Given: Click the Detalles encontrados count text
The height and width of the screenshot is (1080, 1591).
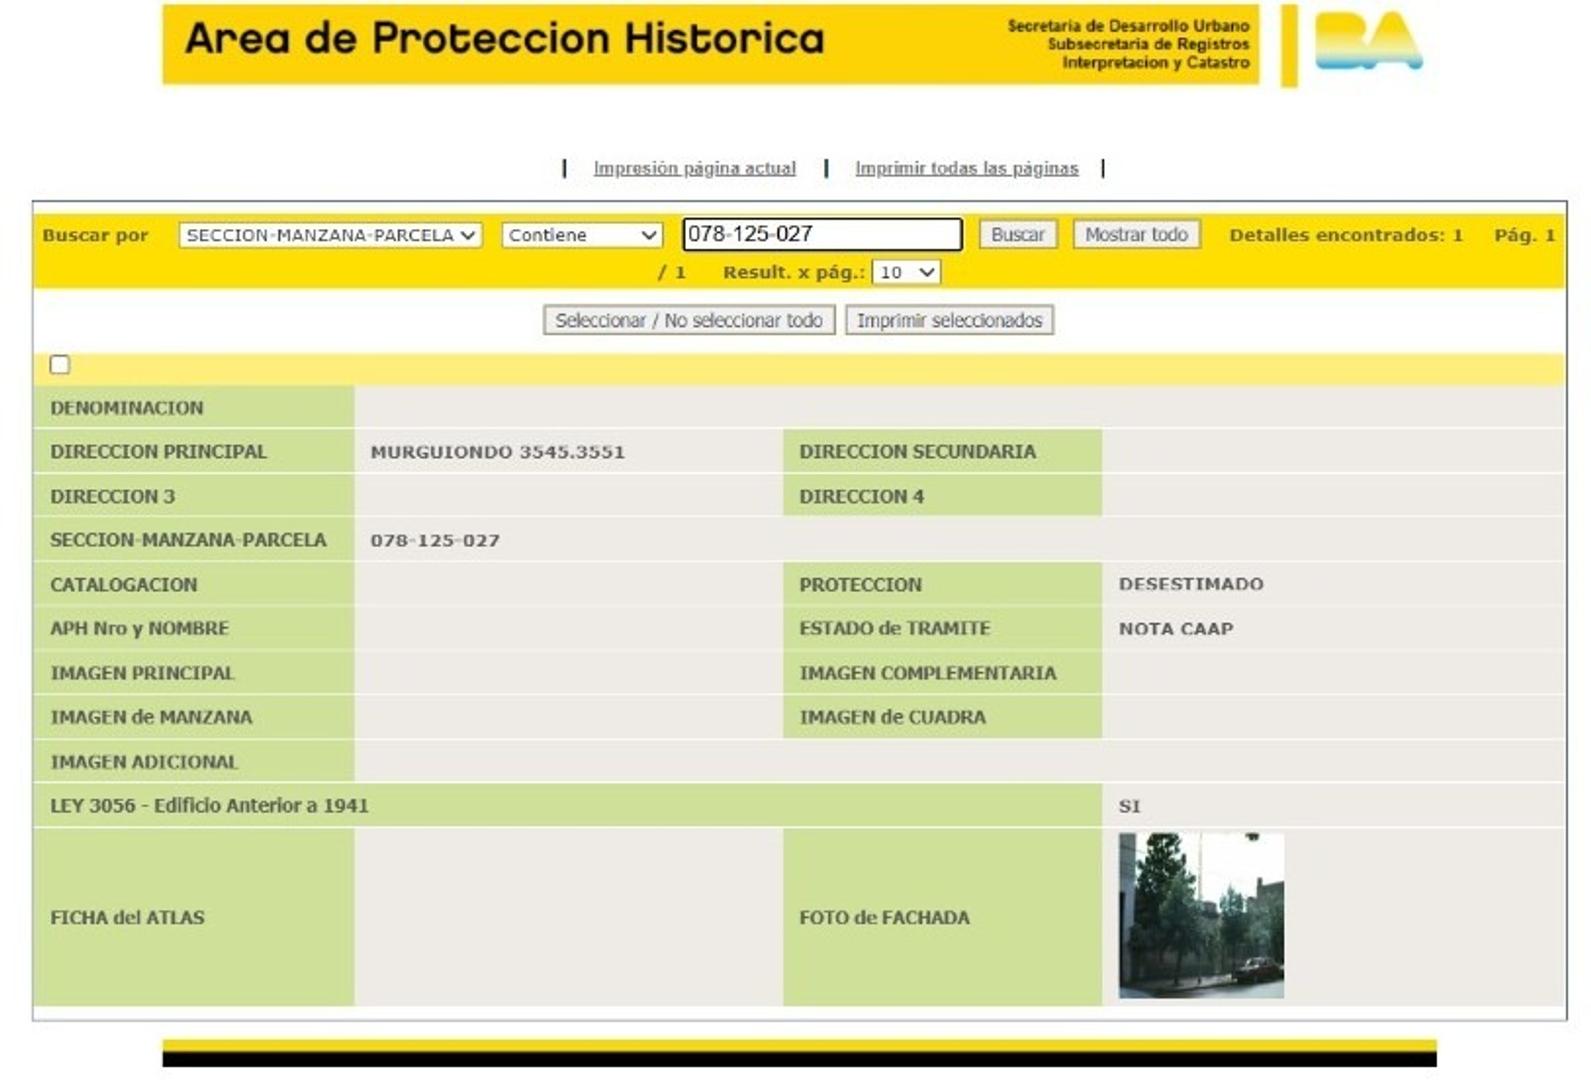Looking at the screenshot, I should click(1345, 235).
